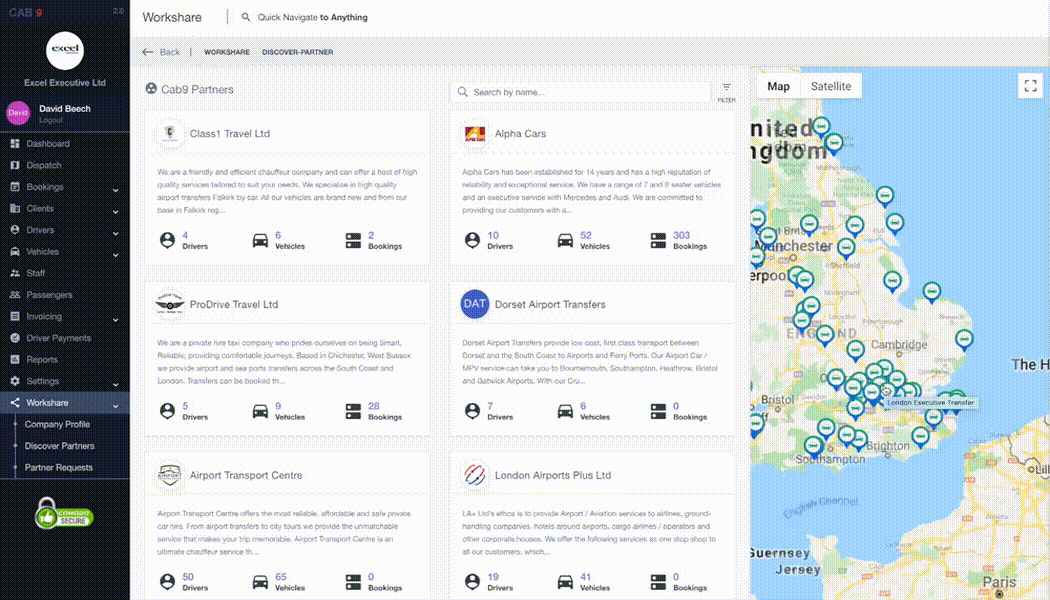Click the Staff people icon

[x=15, y=273]
